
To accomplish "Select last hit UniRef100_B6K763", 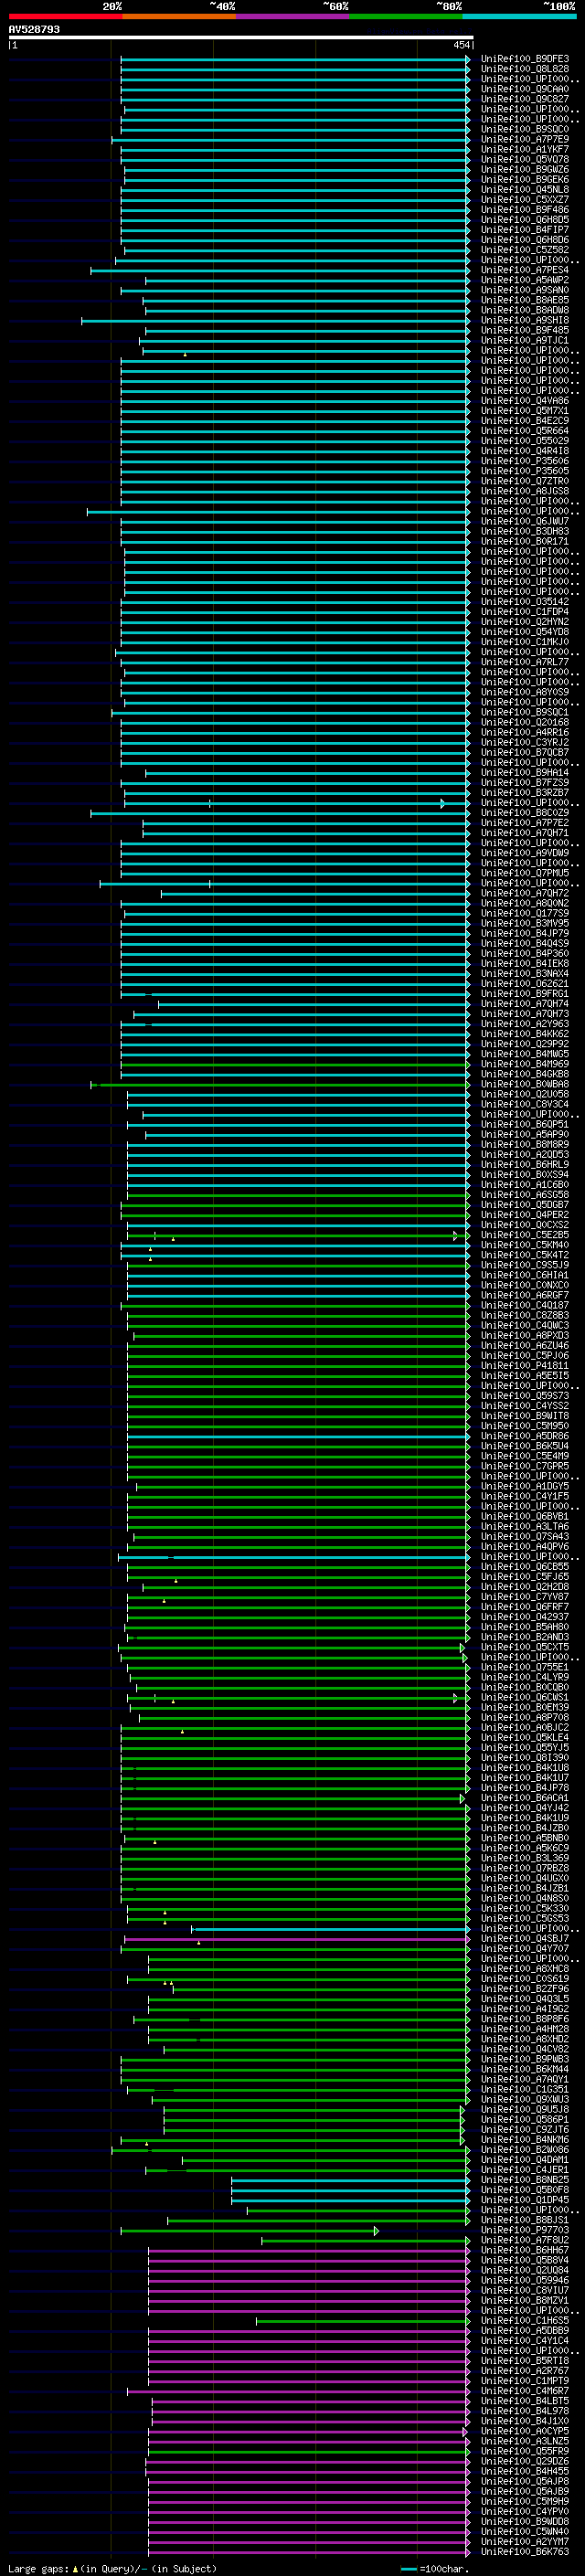I will point(524,2552).
